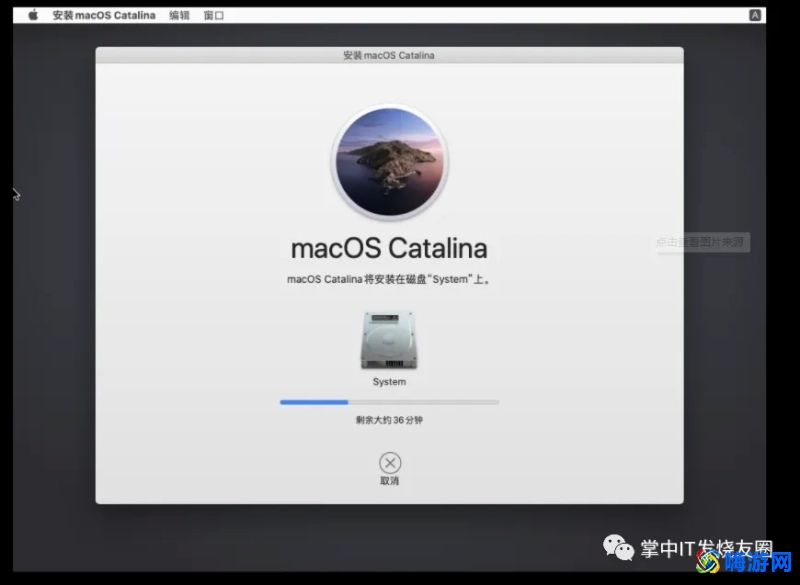Select the System hard disk icon
The height and width of the screenshot is (585, 800).
[x=389, y=340]
